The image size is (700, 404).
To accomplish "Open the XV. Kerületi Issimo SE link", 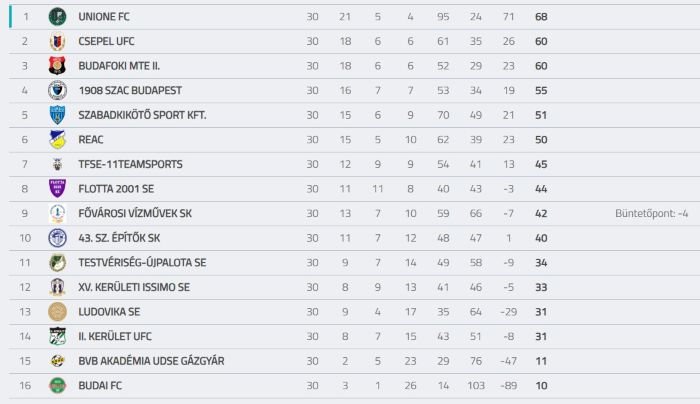I will coord(134,287).
